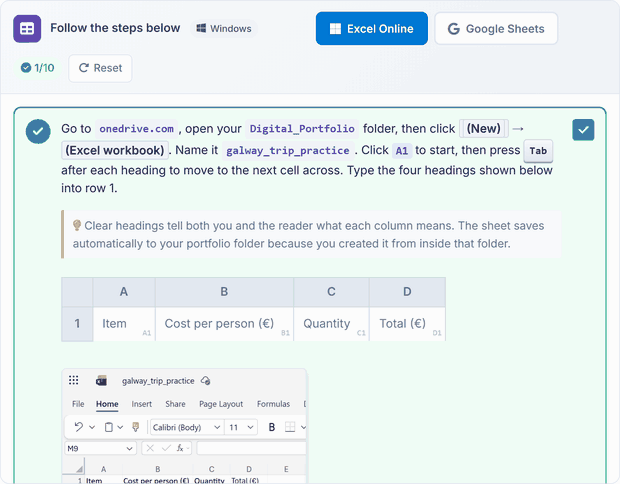Screen dimensions: 620x484
Task: Click the galway_trip_practice title in Excel
Action: [158, 381]
